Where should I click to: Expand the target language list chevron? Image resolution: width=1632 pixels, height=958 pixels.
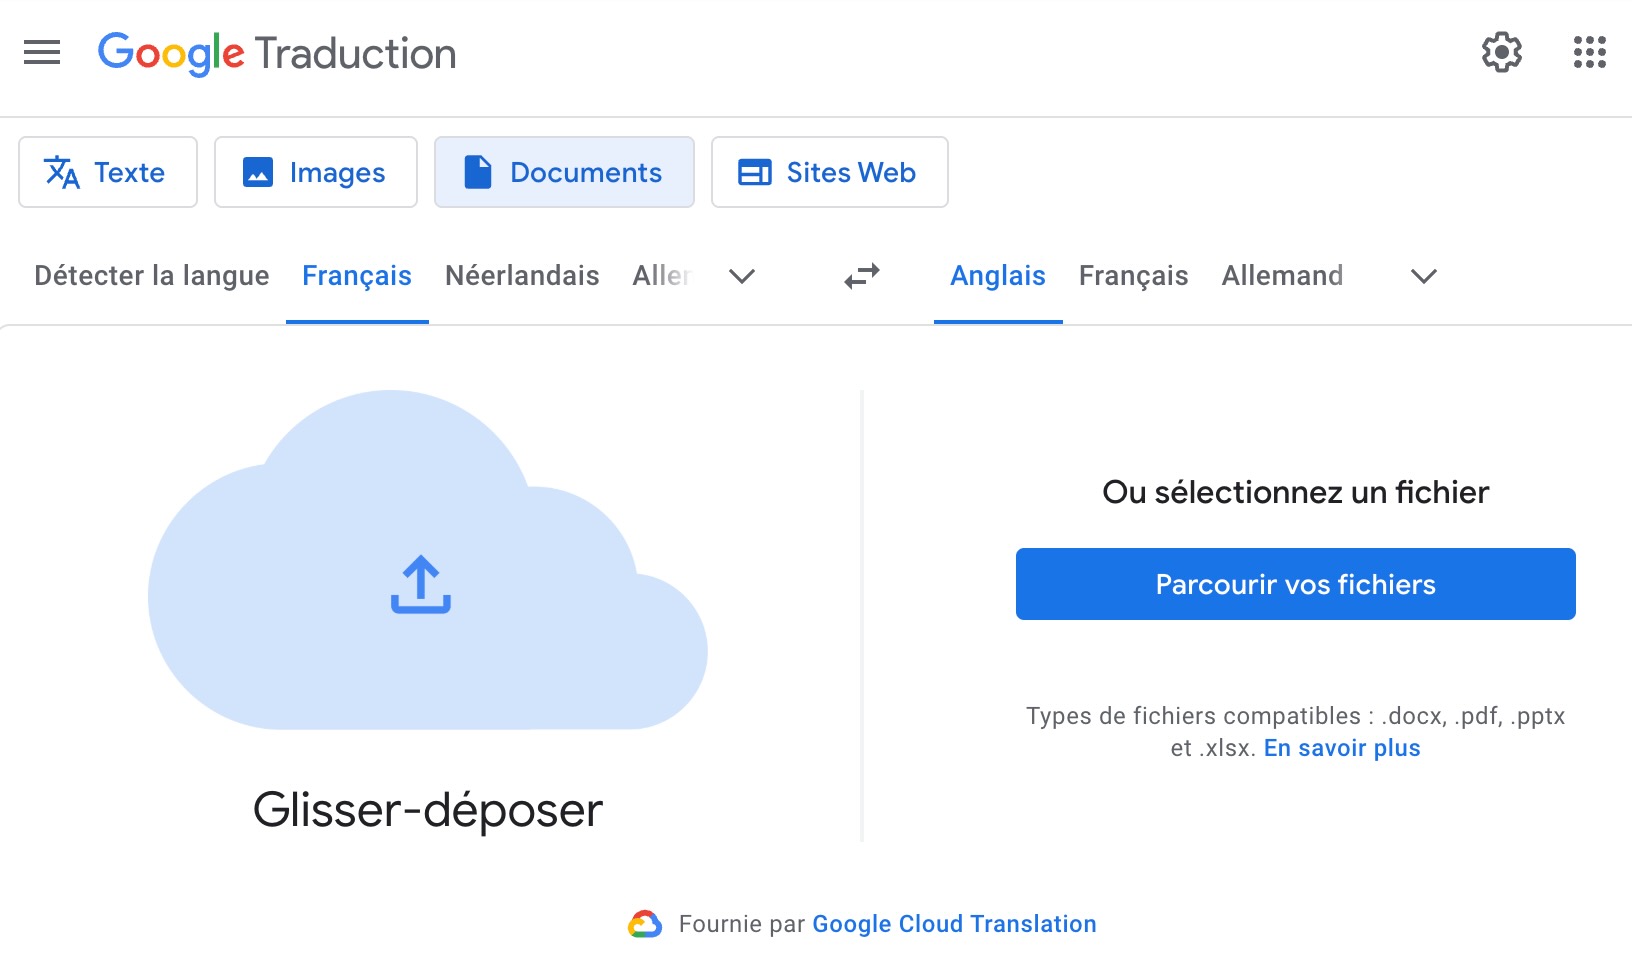[1423, 276]
